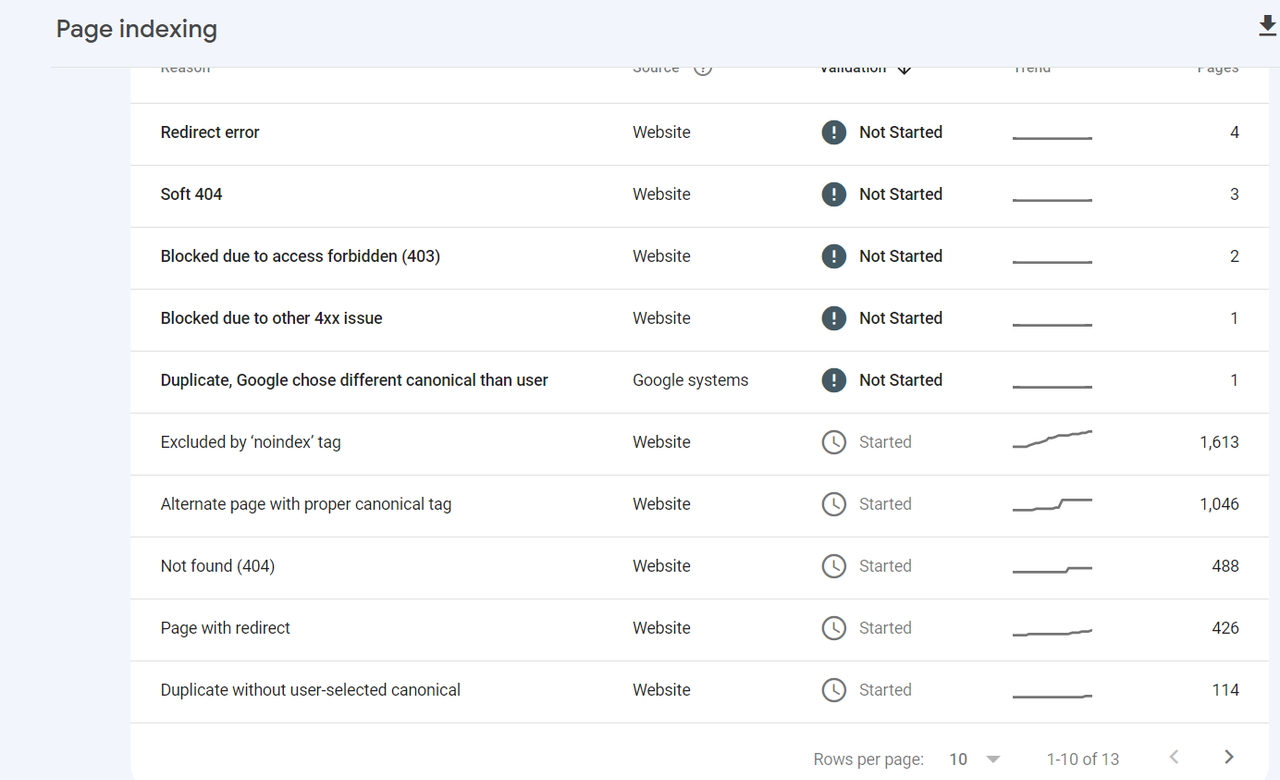Click the trend sparkline for Not found (404)
The image size is (1280, 780).
[1052, 570]
